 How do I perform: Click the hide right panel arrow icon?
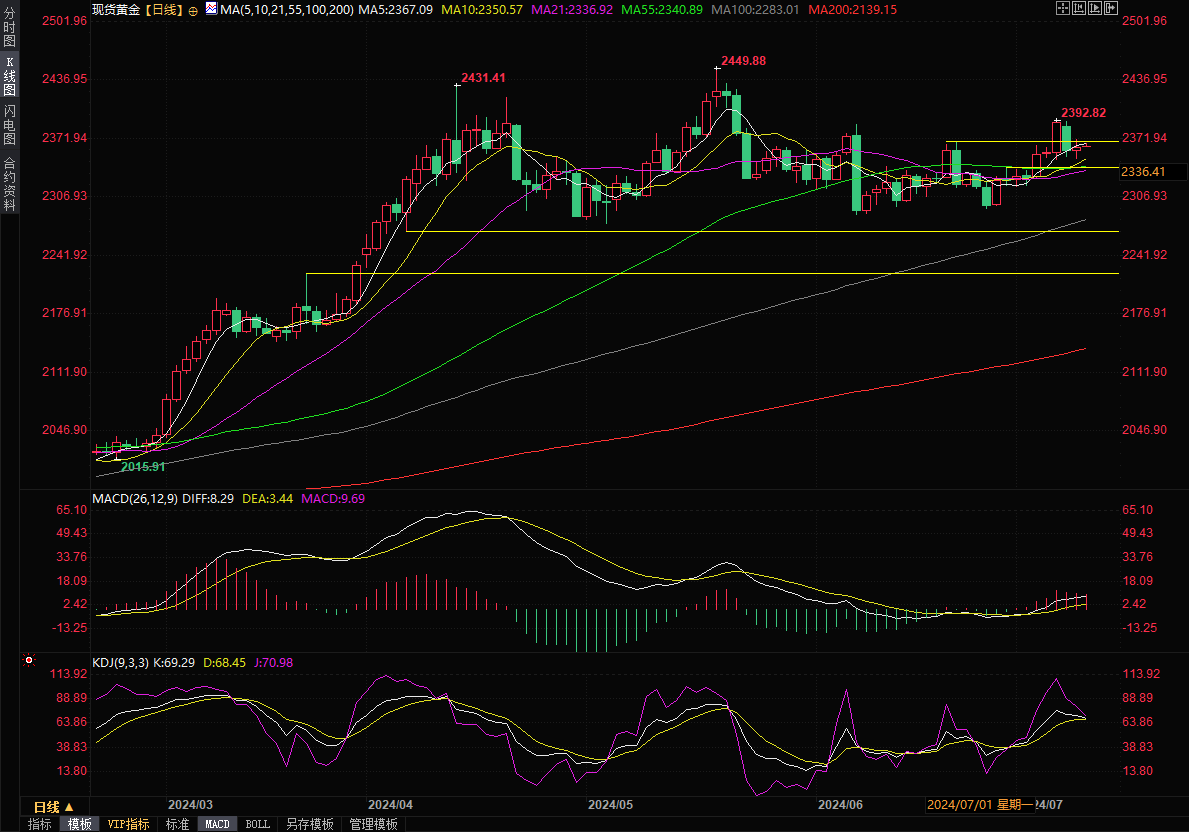click(x=1110, y=8)
